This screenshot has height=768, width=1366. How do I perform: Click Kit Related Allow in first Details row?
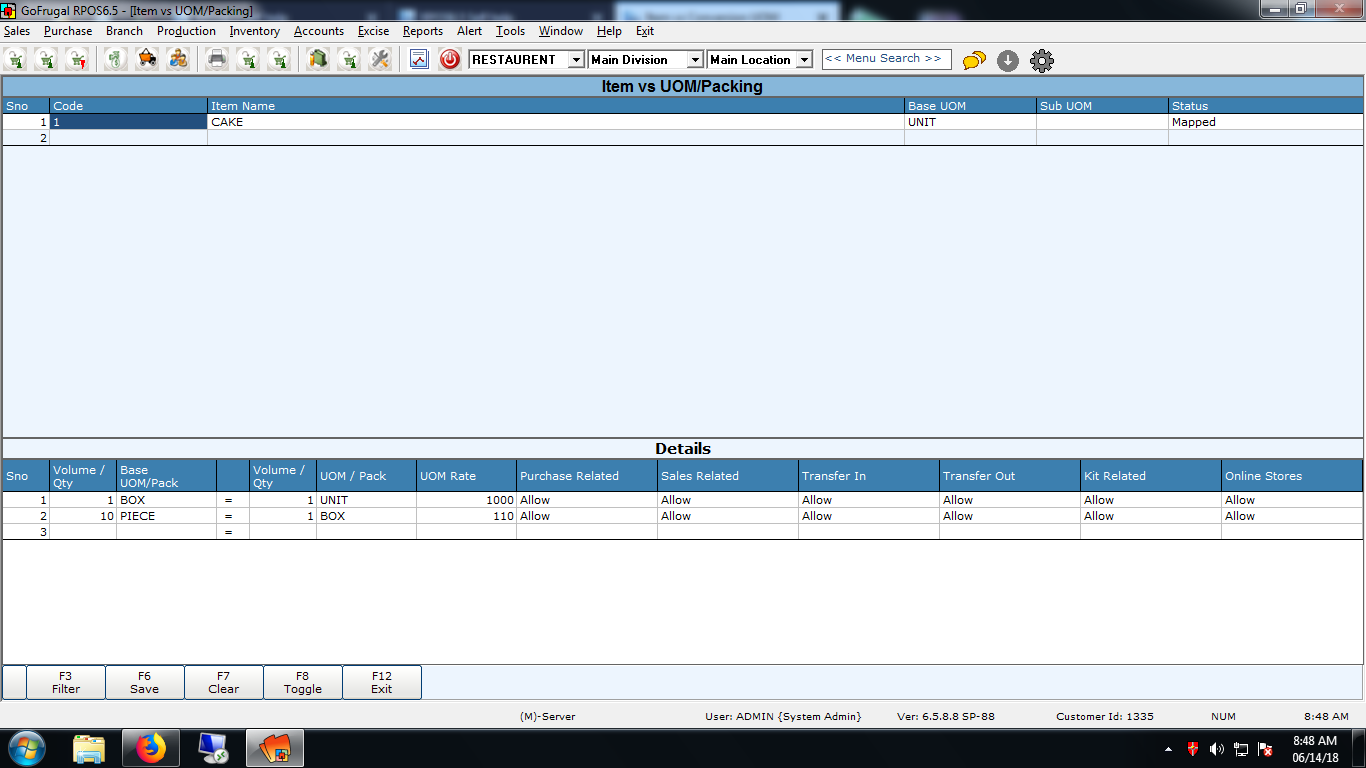(1150, 500)
